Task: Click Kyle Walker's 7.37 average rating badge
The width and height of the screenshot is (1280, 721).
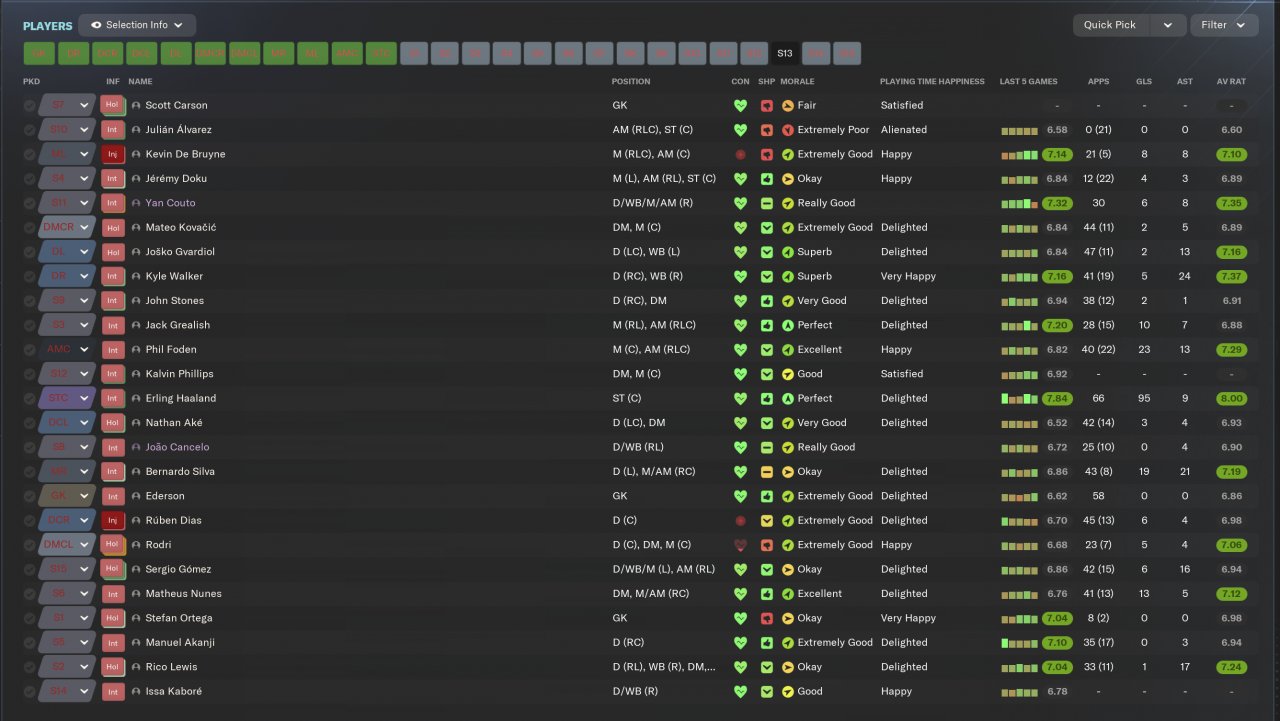Action: point(1231,276)
